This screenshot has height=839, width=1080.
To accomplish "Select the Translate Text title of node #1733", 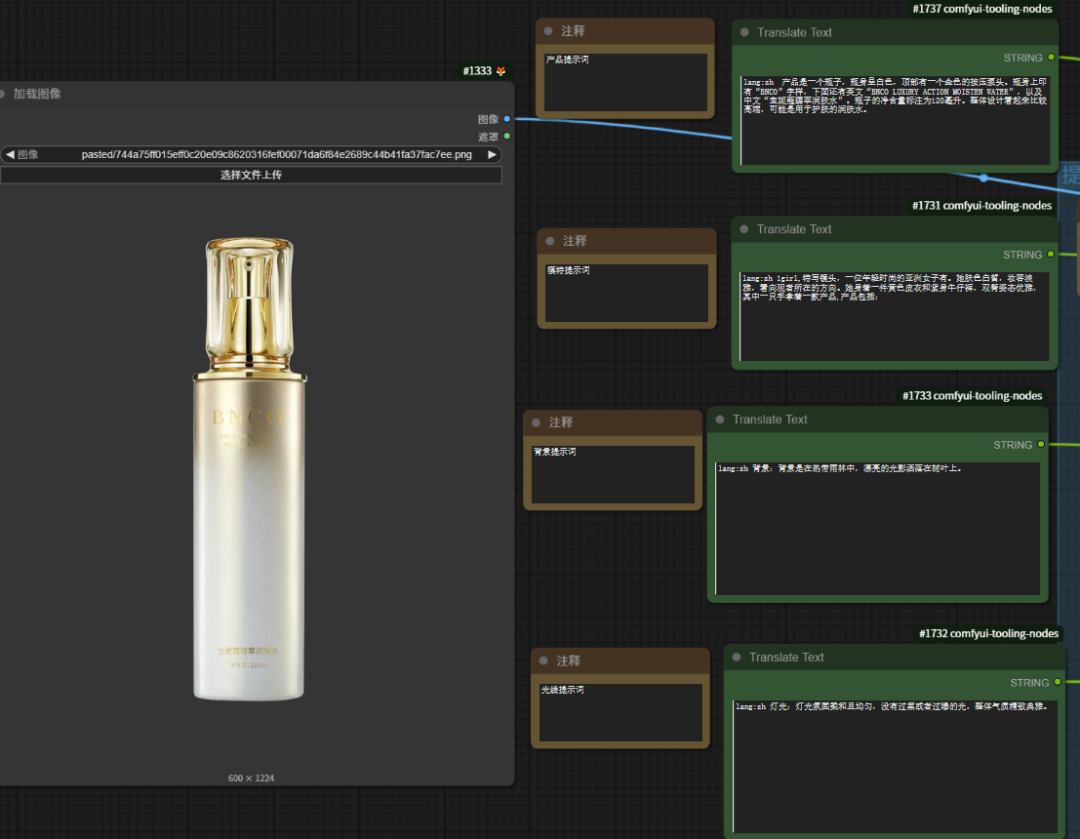I will tap(769, 420).
